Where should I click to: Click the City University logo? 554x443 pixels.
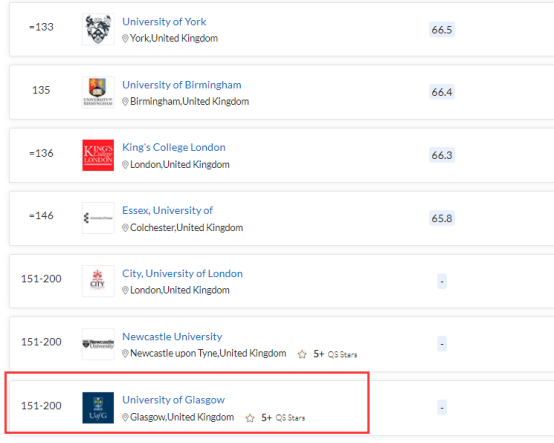click(98, 281)
